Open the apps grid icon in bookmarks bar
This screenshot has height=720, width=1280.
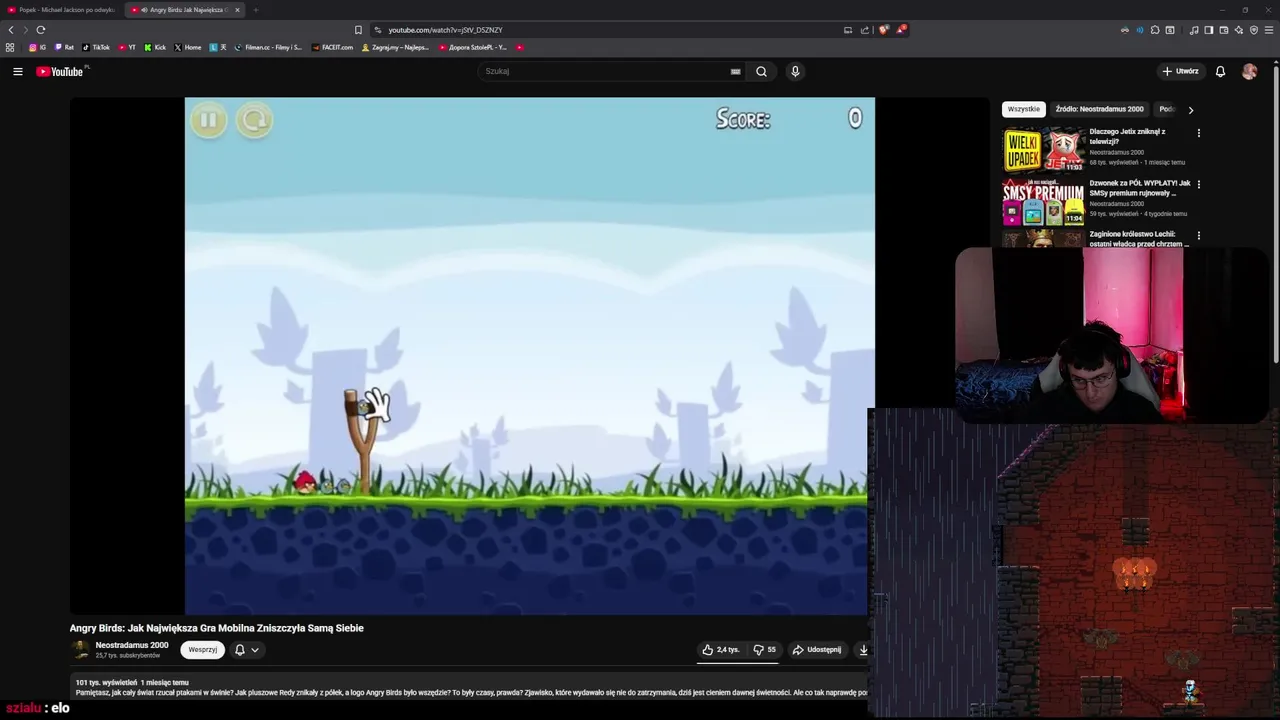coord(10,47)
